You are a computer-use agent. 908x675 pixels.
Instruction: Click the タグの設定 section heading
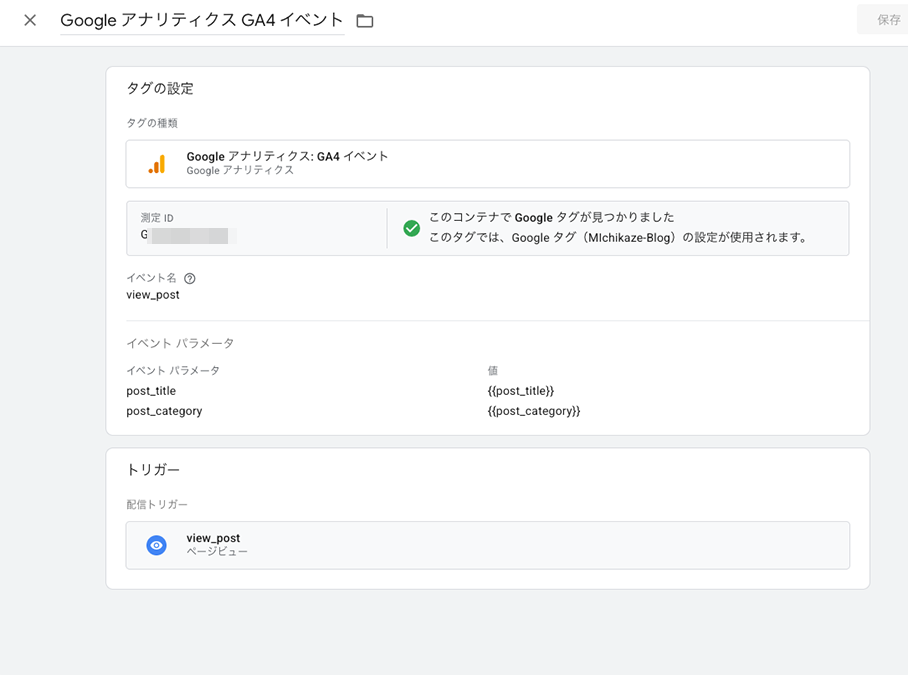(160, 89)
